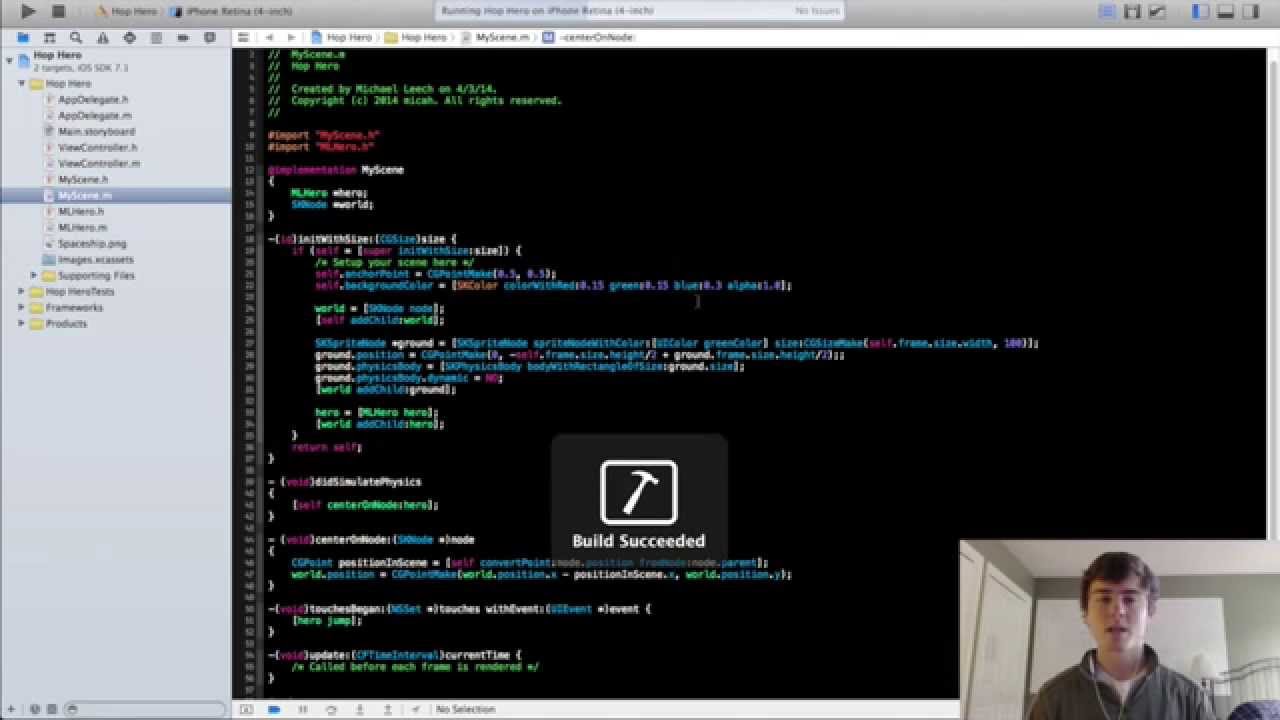
Task: Collapse the Hop Hero project root
Action: [9, 61]
